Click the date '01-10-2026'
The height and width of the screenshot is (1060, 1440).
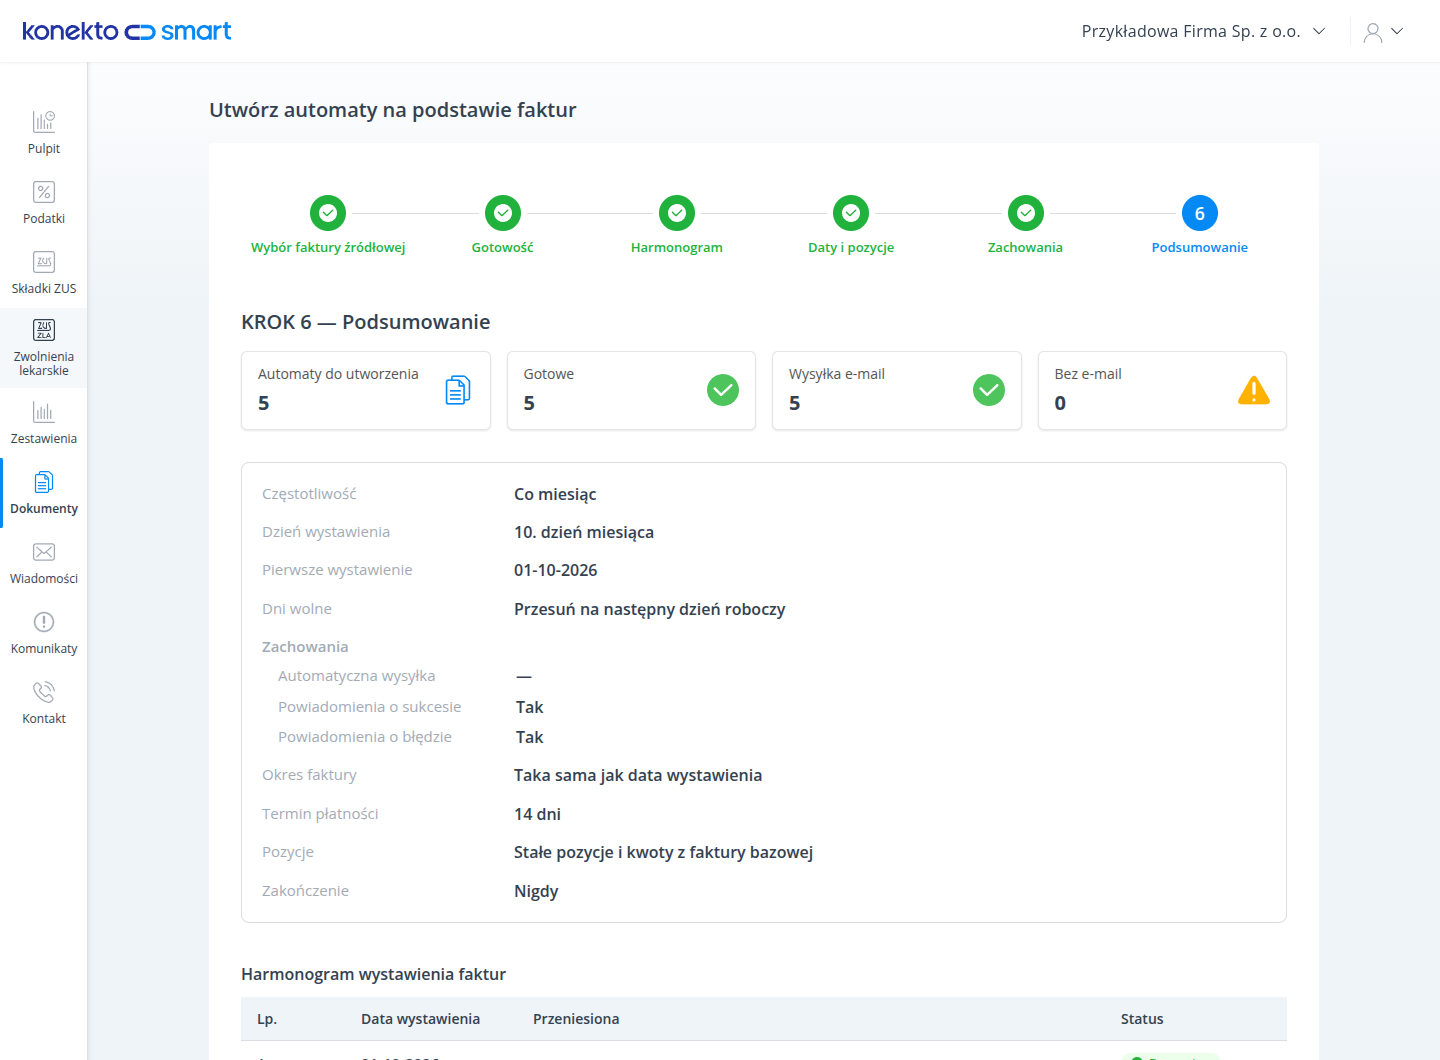556,570
